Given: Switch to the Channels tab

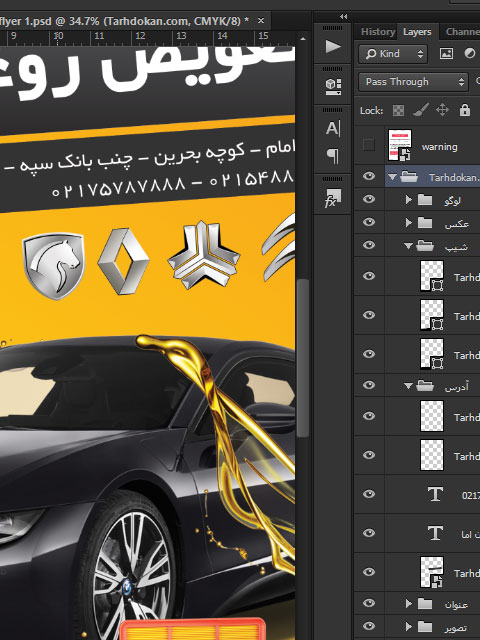Looking at the screenshot, I should click(x=462, y=32).
